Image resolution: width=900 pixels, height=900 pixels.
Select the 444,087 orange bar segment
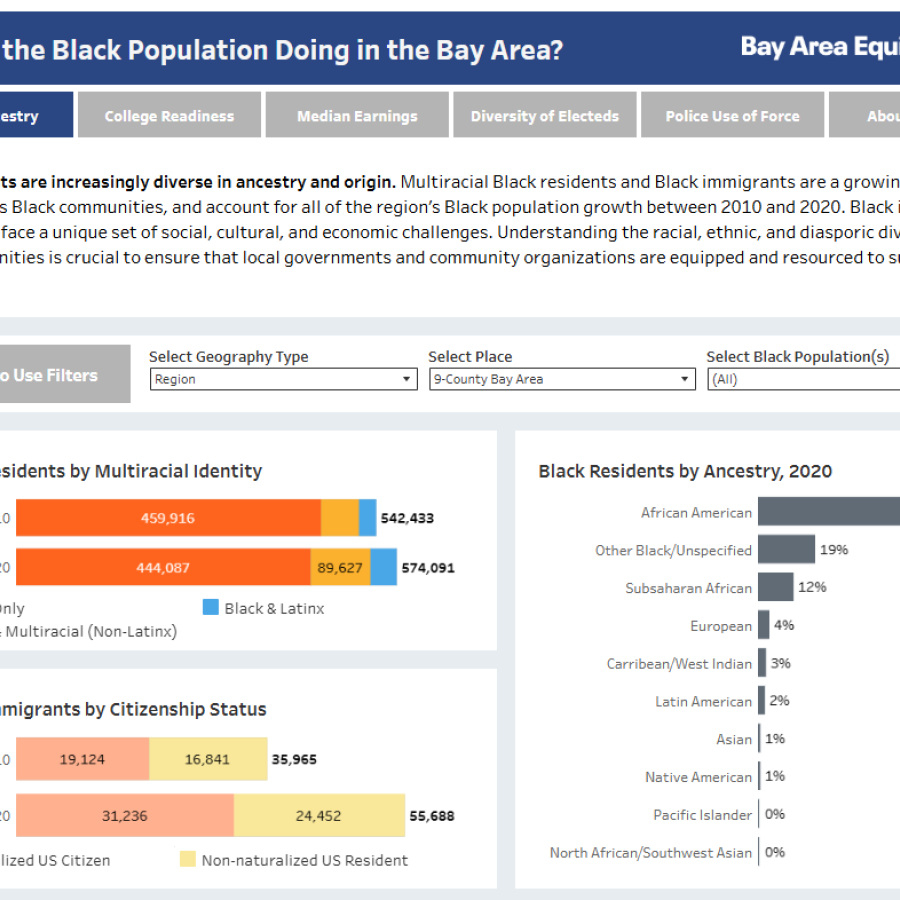pos(164,567)
